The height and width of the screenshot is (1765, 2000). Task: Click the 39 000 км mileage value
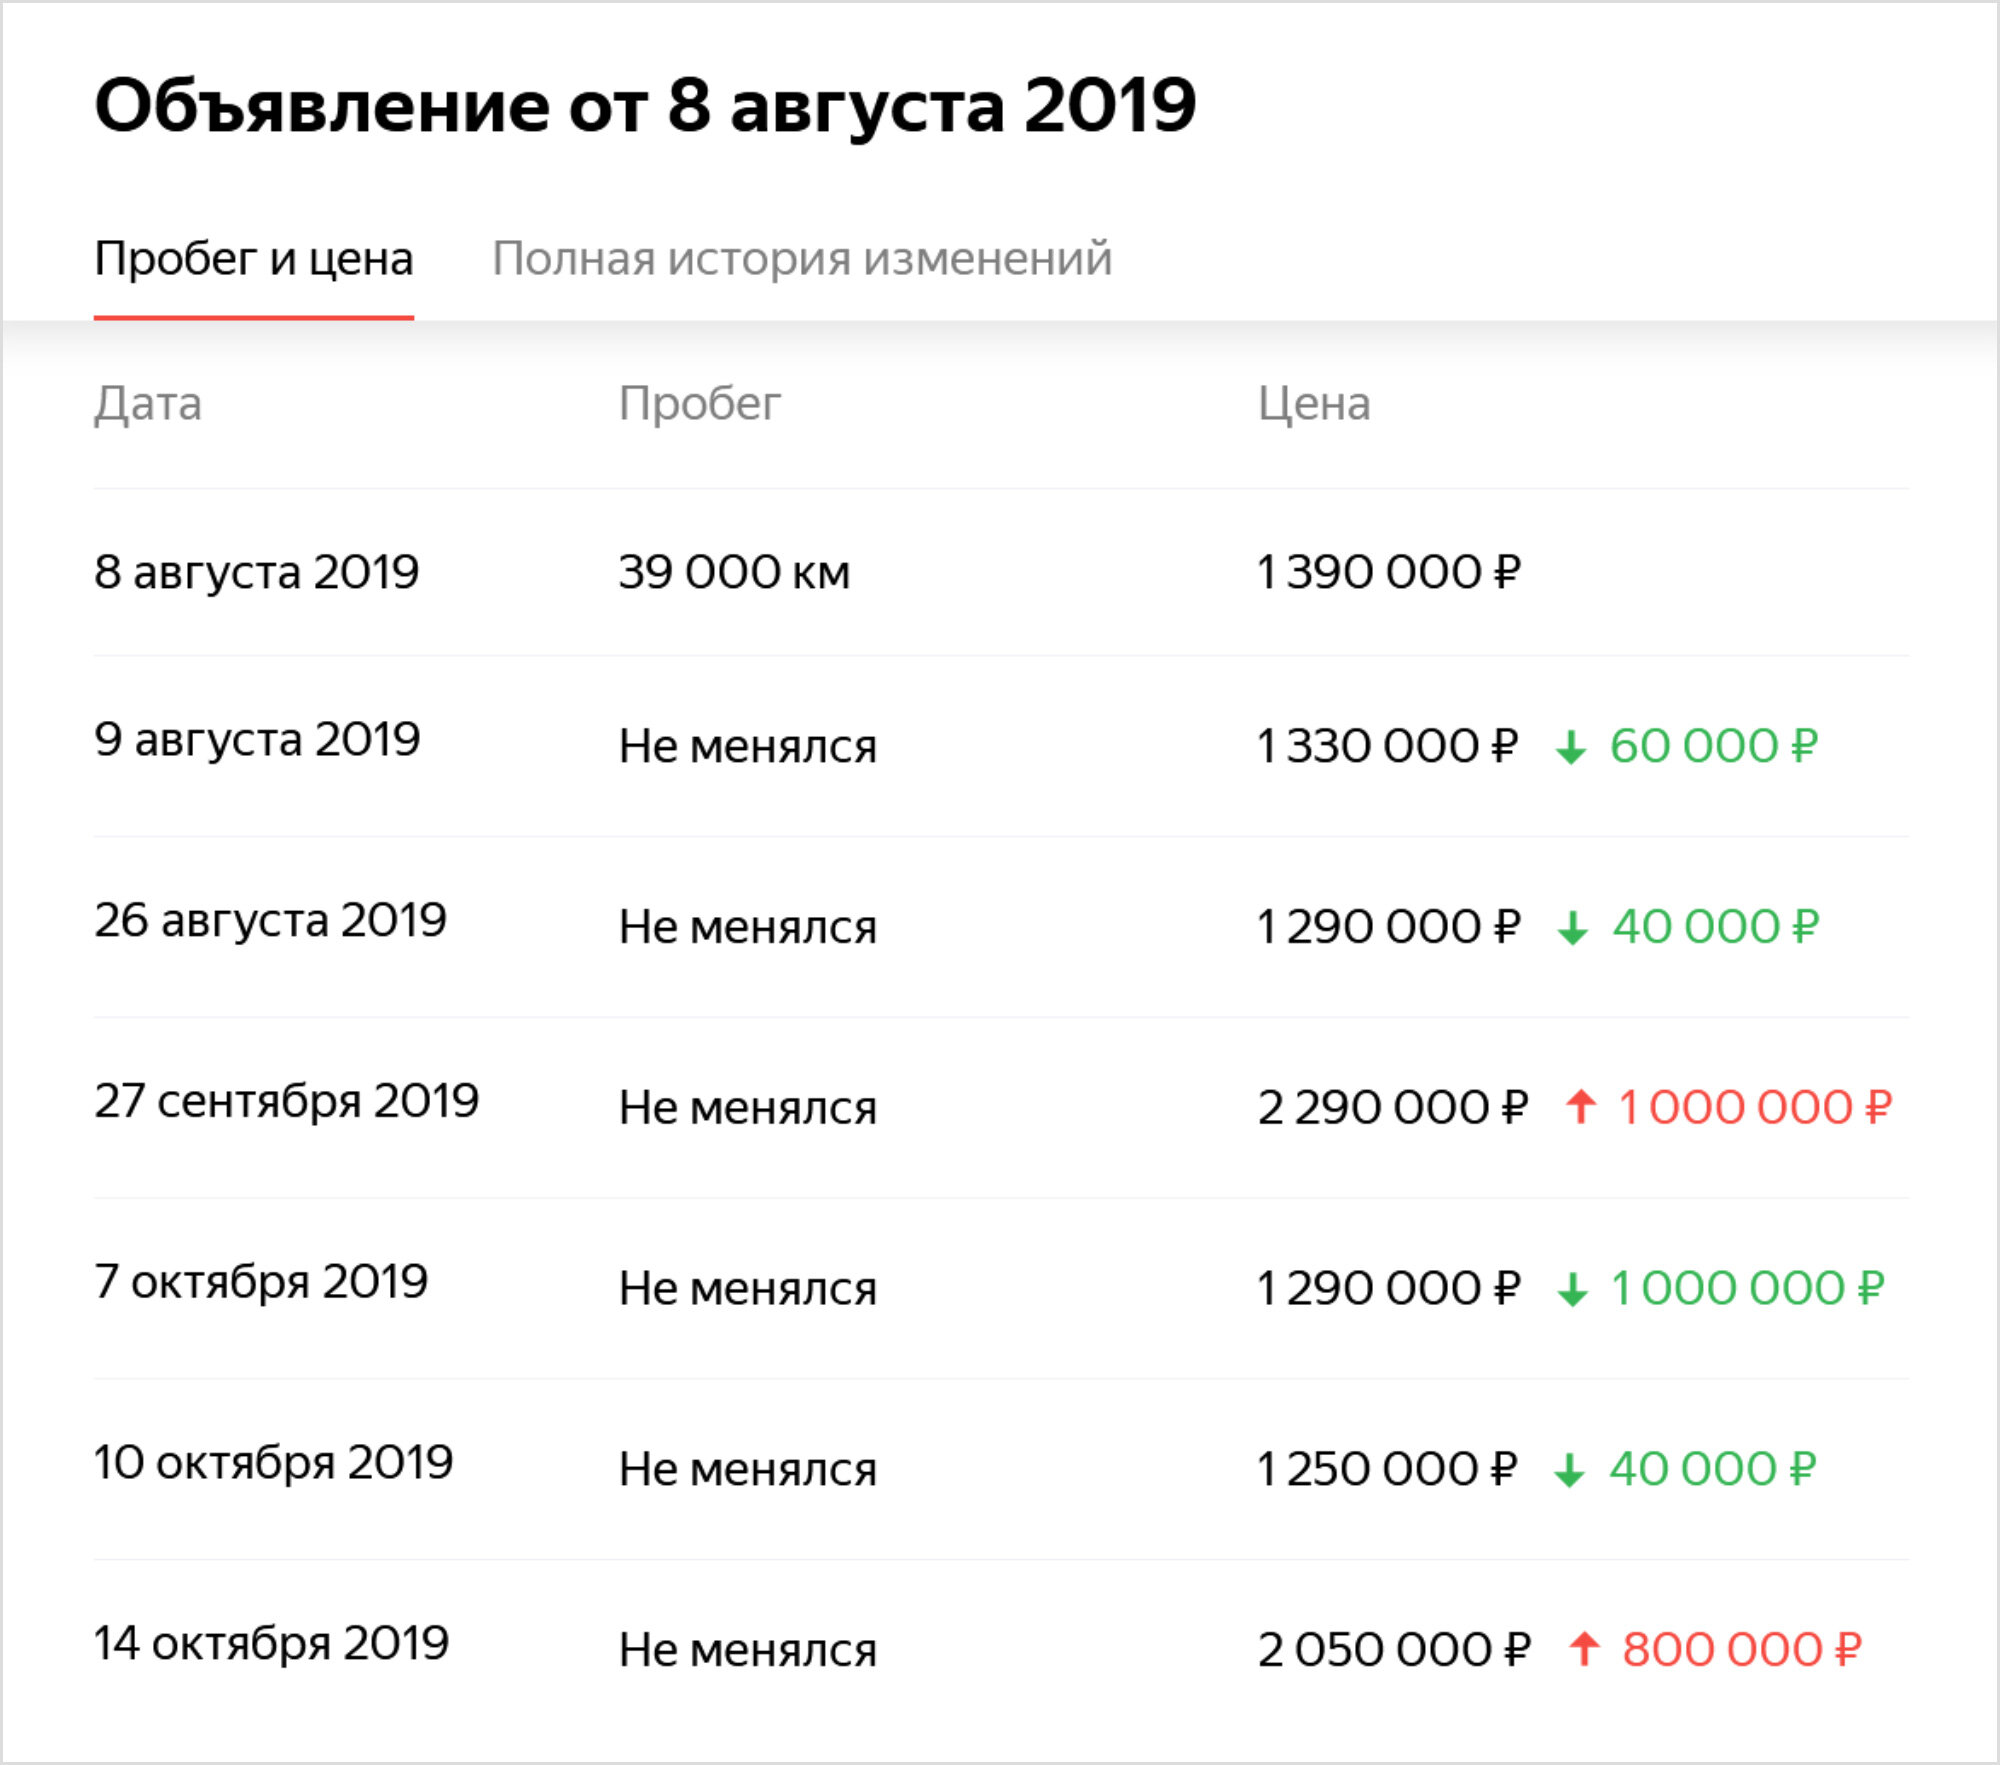[x=734, y=572]
